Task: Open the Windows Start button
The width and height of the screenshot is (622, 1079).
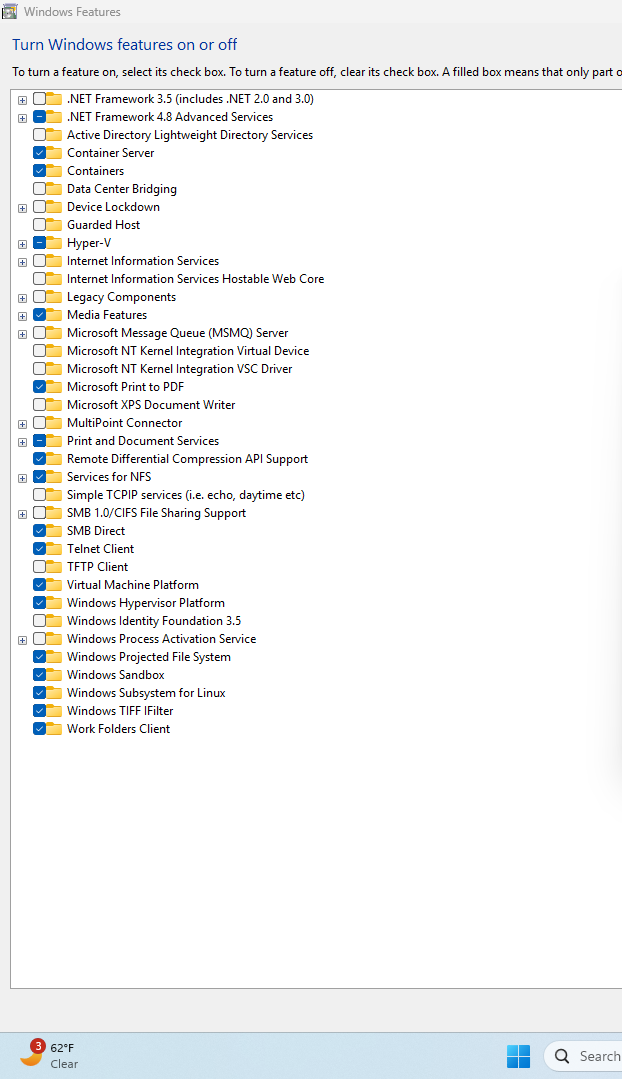Action: [518, 1056]
